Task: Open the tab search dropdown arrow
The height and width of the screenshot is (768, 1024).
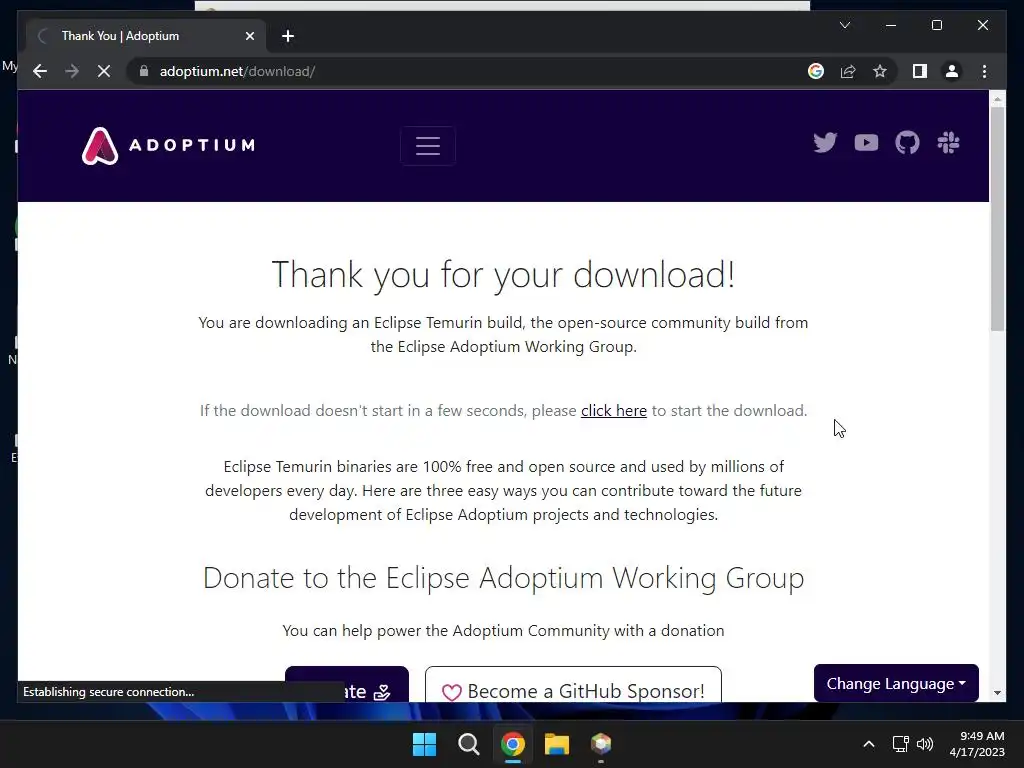Action: (844, 25)
